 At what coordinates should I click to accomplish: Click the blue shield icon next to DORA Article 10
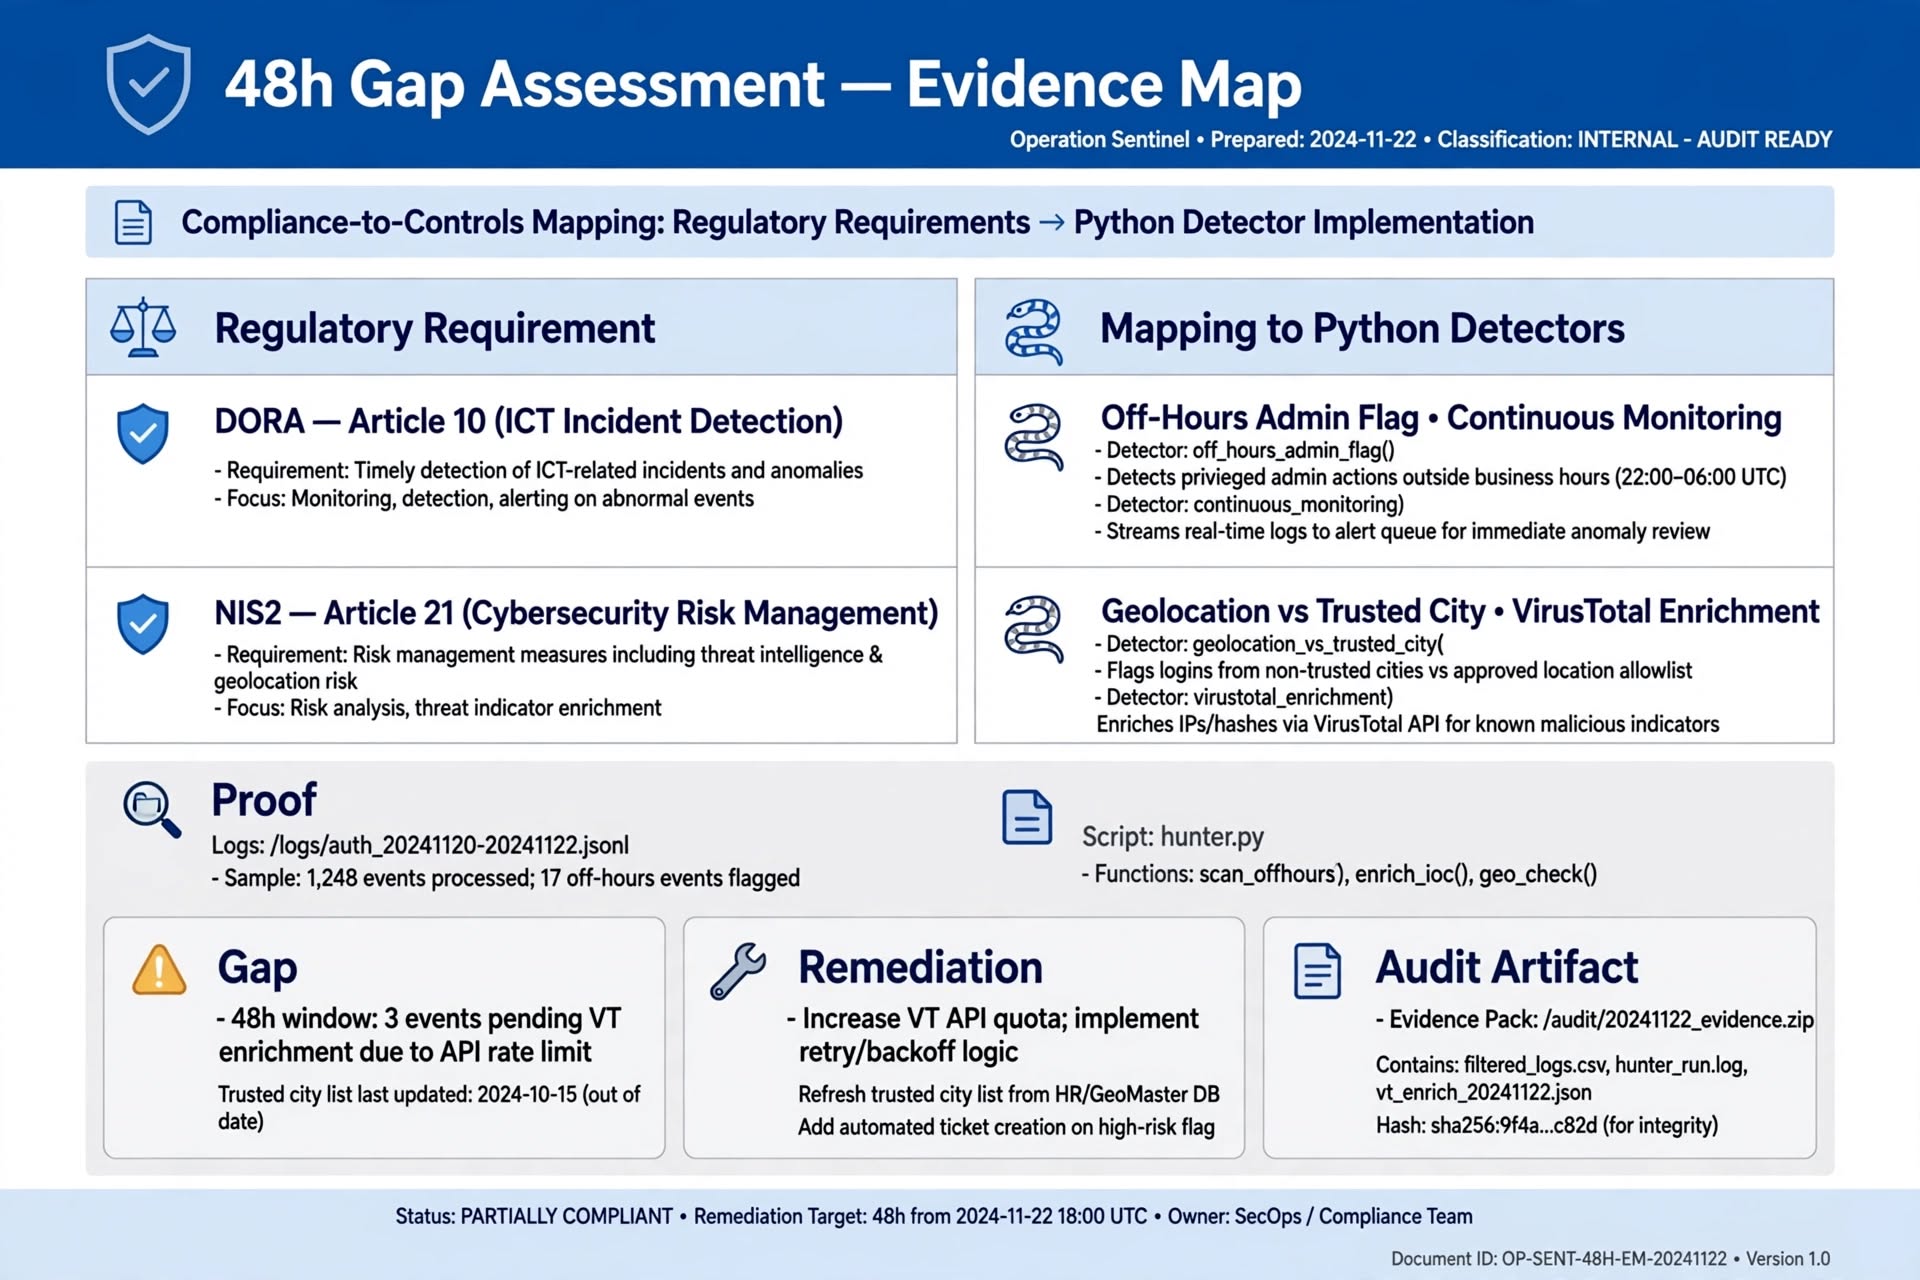pos(143,433)
